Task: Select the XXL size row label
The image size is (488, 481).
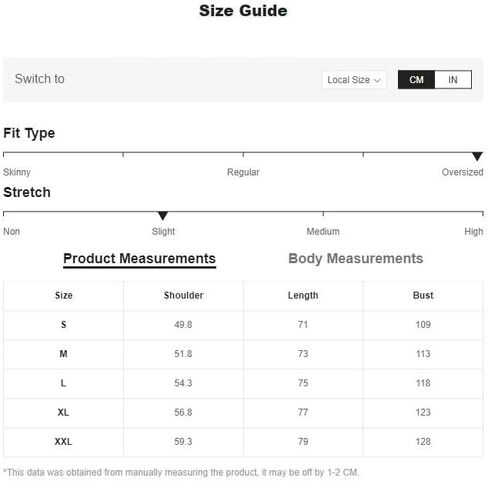Action: (x=63, y=442)
